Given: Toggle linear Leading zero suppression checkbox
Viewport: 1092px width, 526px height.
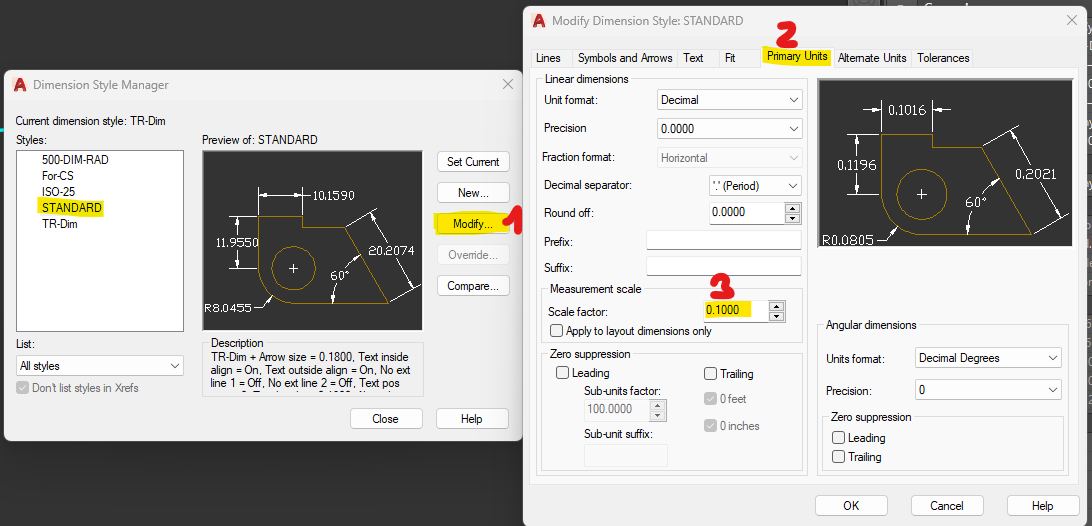Looking at the screenshot, I should pos(563,373).
